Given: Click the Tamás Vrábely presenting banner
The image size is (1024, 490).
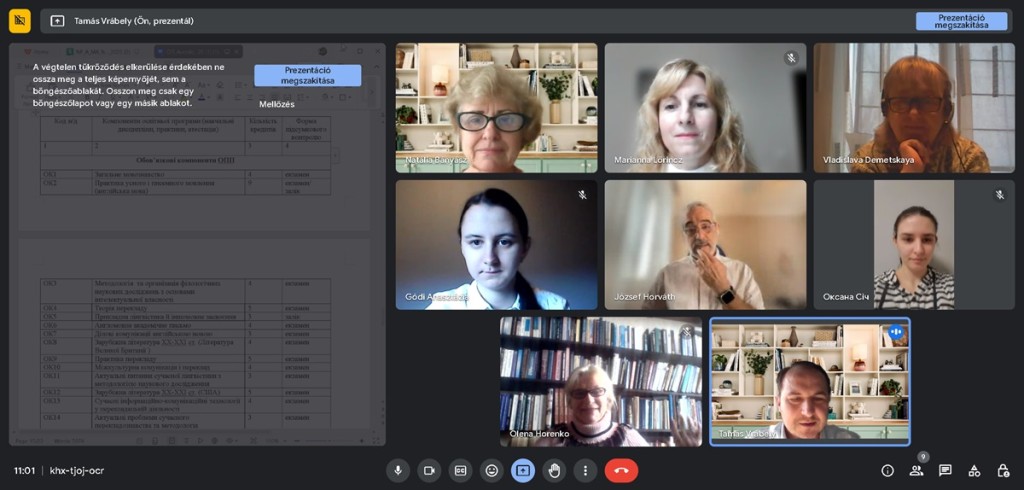Looking at the screenshot, I should point(134,20).
